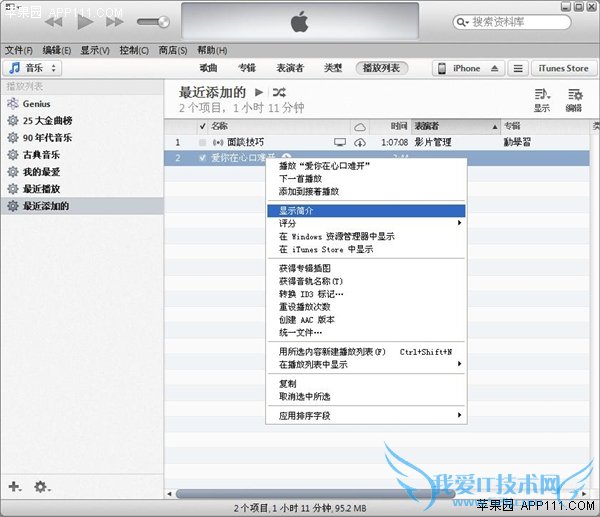The height and width of the screenshot is (517, 600).
Task: Click the main play button
Action: tap(85, 21)
